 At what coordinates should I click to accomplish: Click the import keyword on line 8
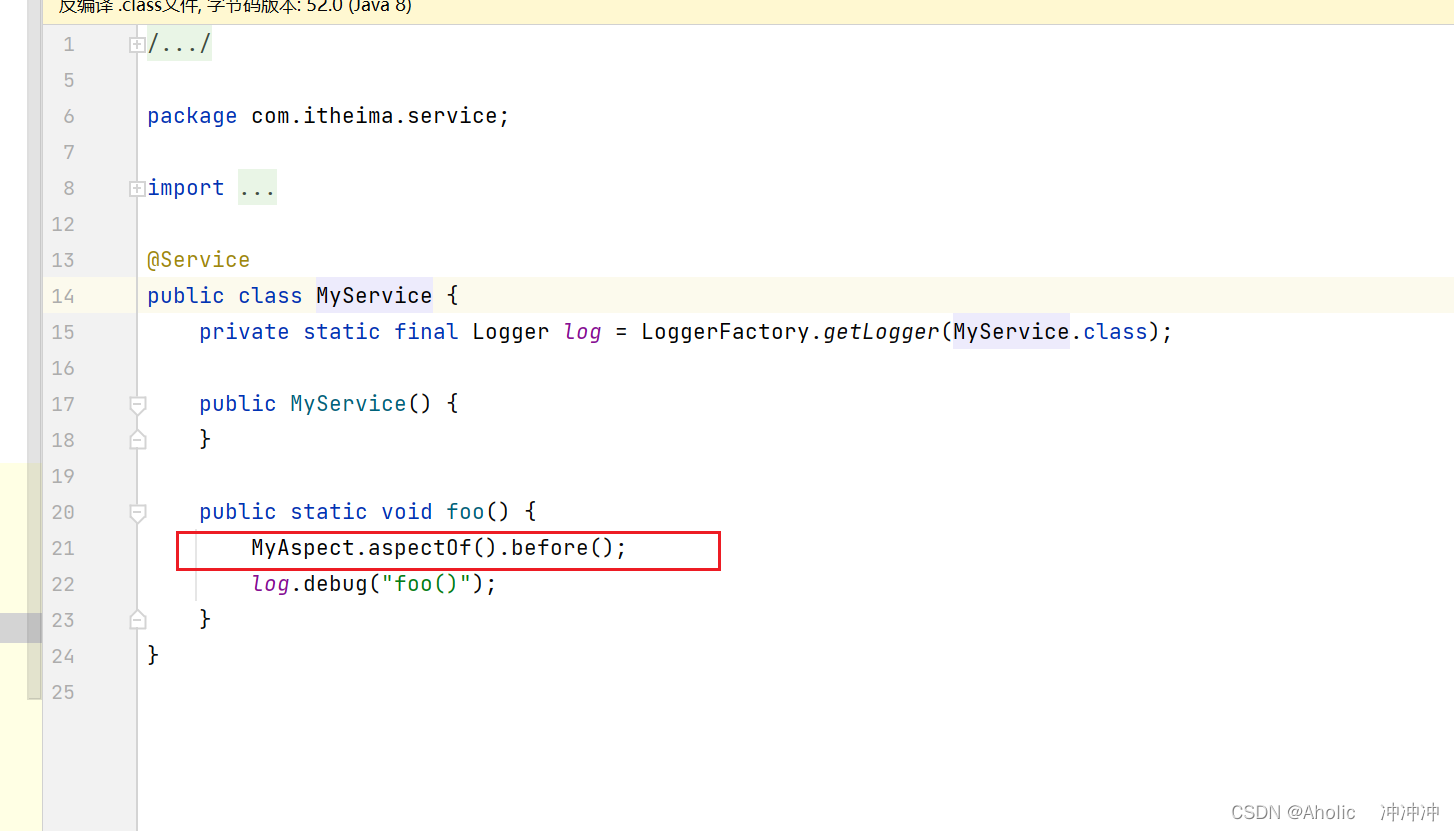click(186, 188)
